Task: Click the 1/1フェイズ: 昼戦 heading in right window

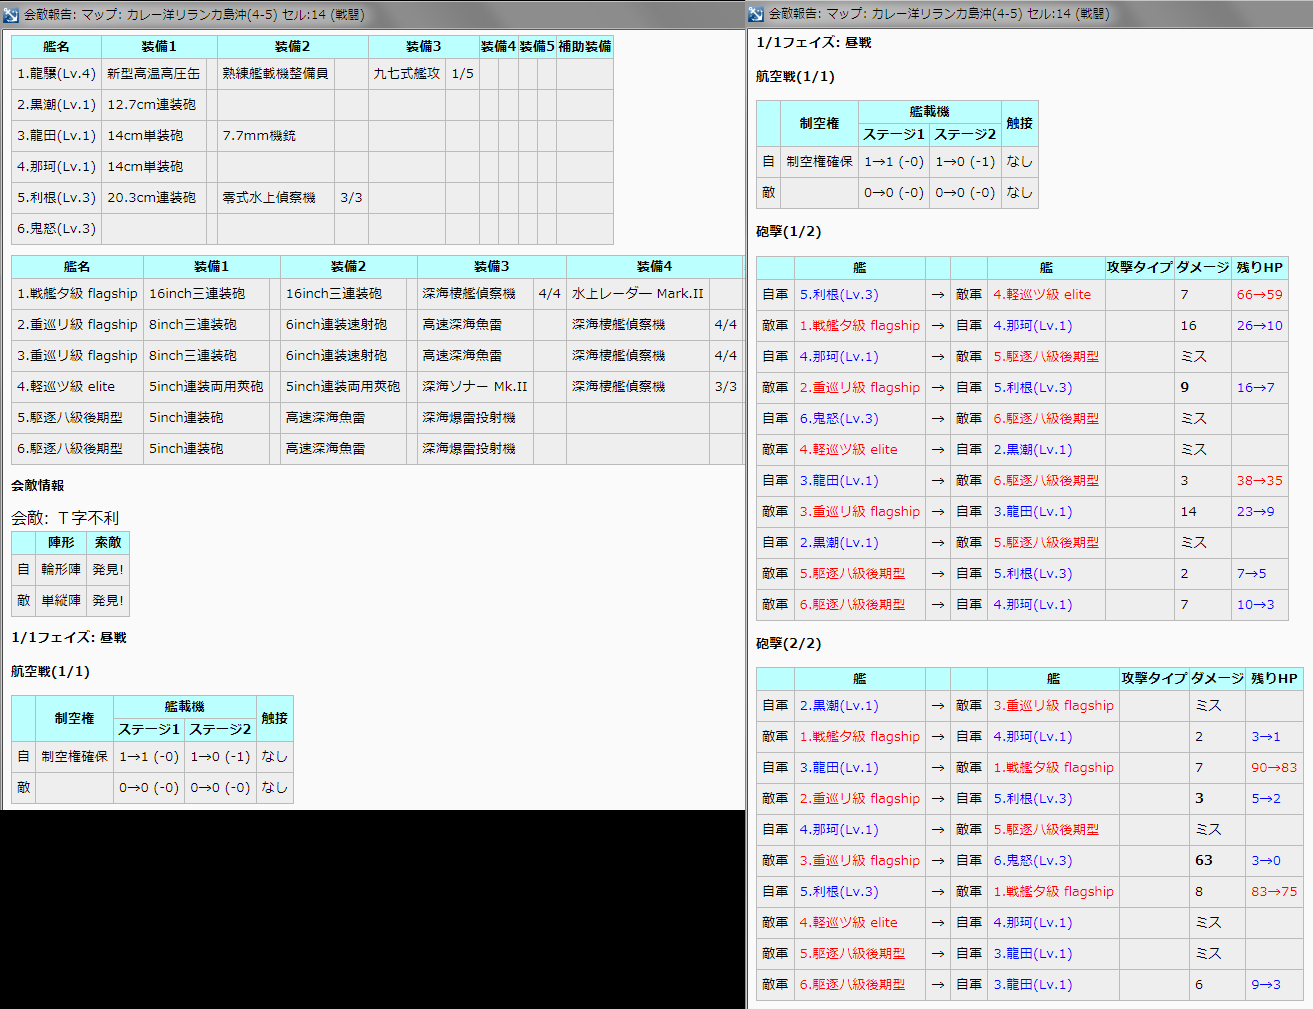Action: 814,42
